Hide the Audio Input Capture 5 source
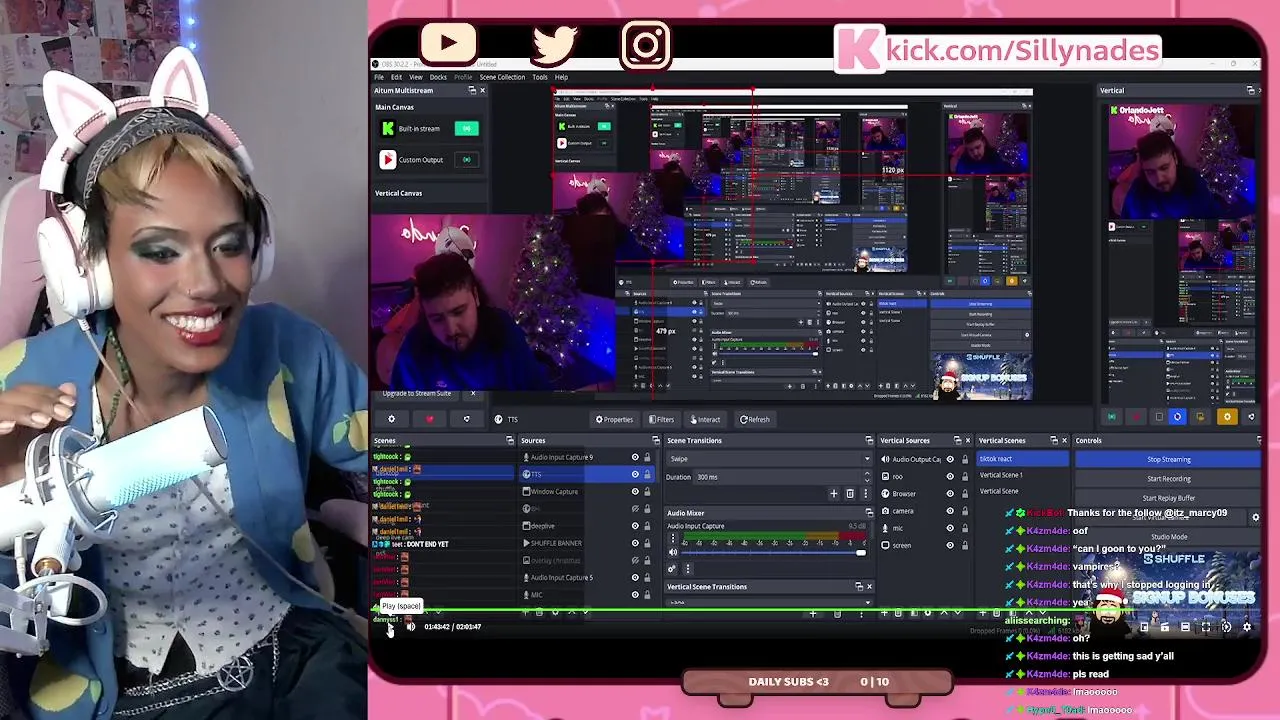Viewport: 1280px width, 720px height. pos(635,577)
